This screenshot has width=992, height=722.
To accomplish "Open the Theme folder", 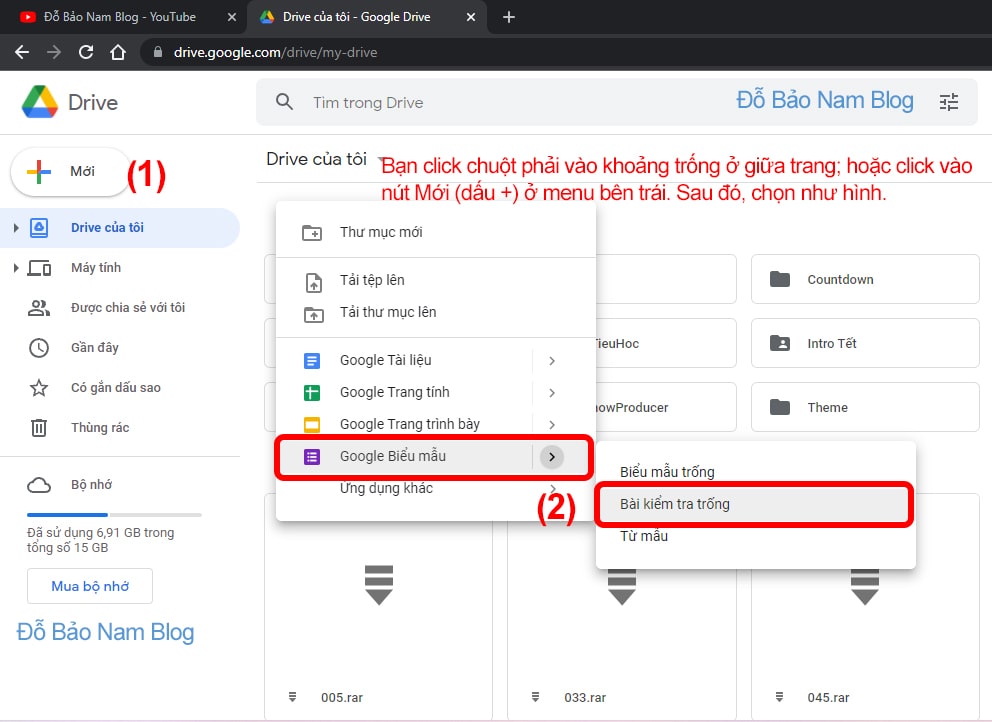I will tap(865, 407).
